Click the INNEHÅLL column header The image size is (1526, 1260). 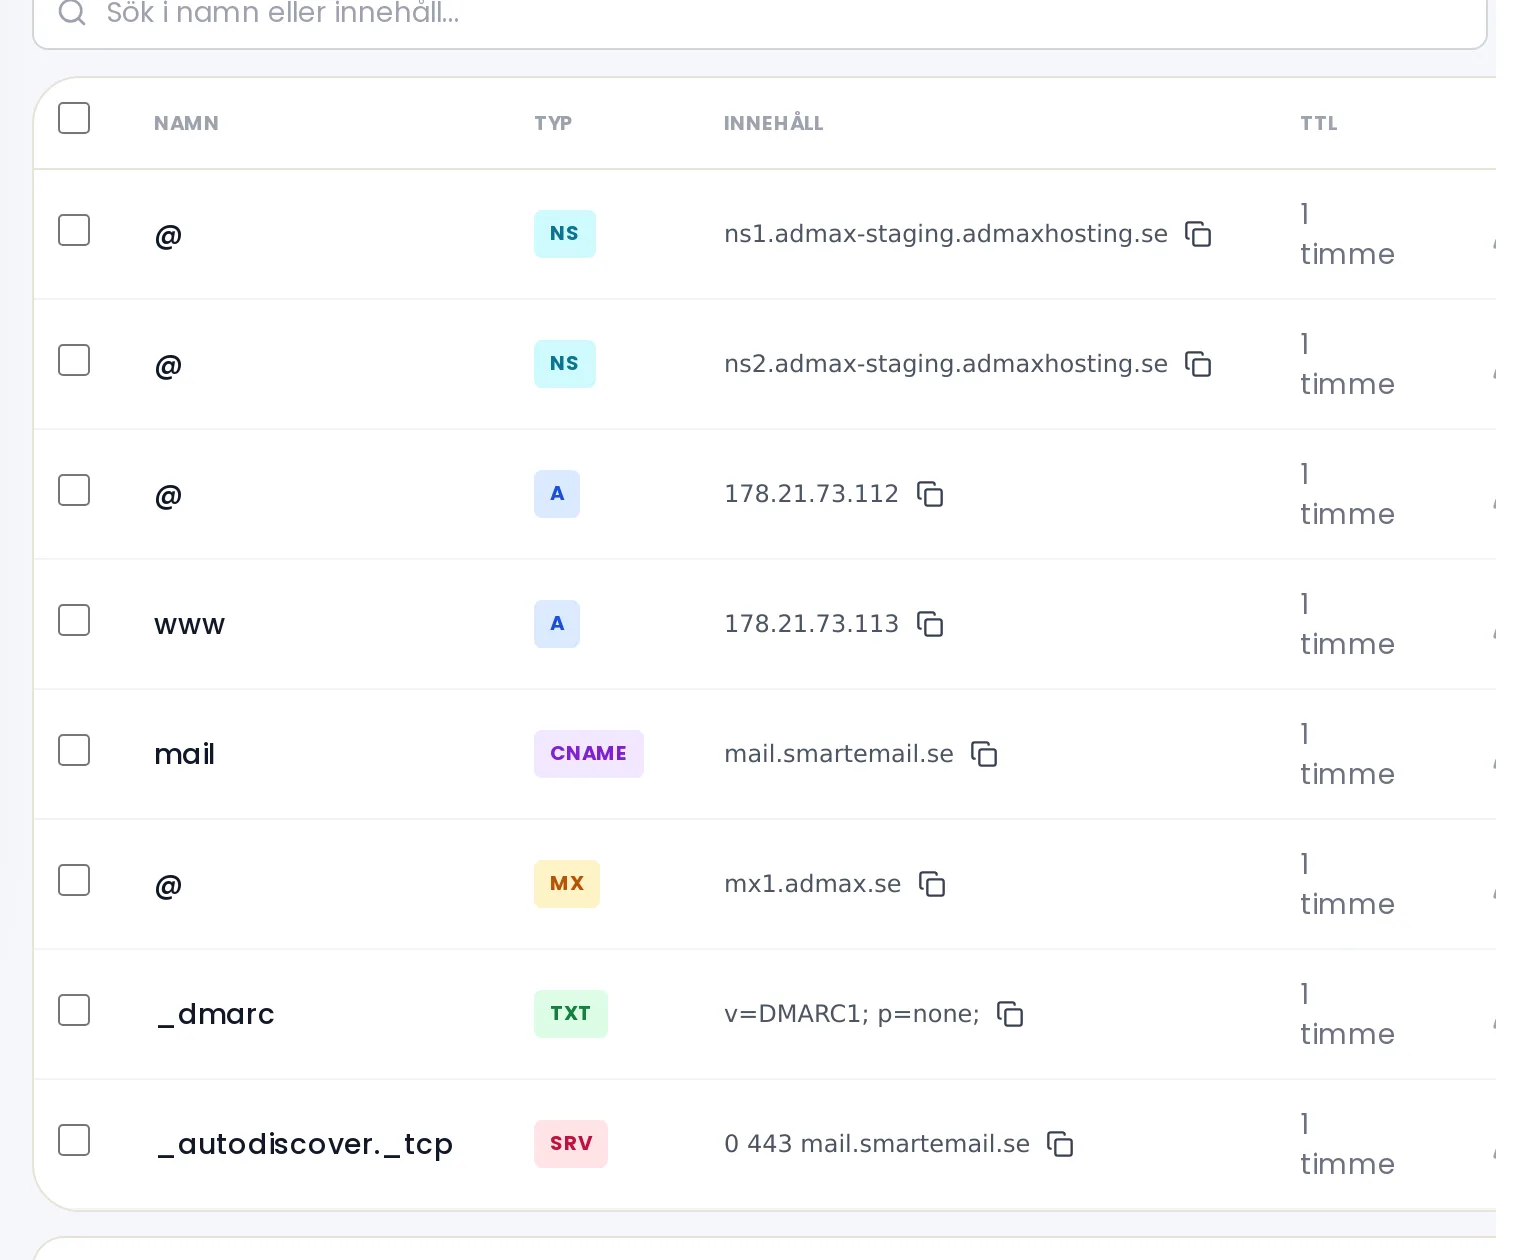click(x=773, y=123)
